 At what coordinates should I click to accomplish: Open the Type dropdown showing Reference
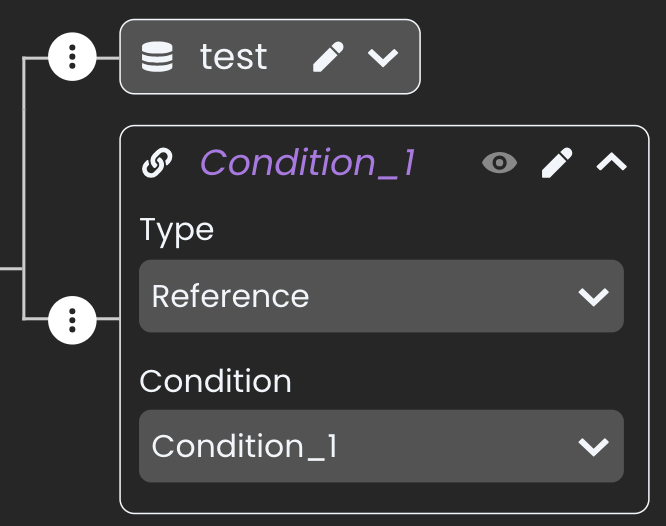[381, 296]
